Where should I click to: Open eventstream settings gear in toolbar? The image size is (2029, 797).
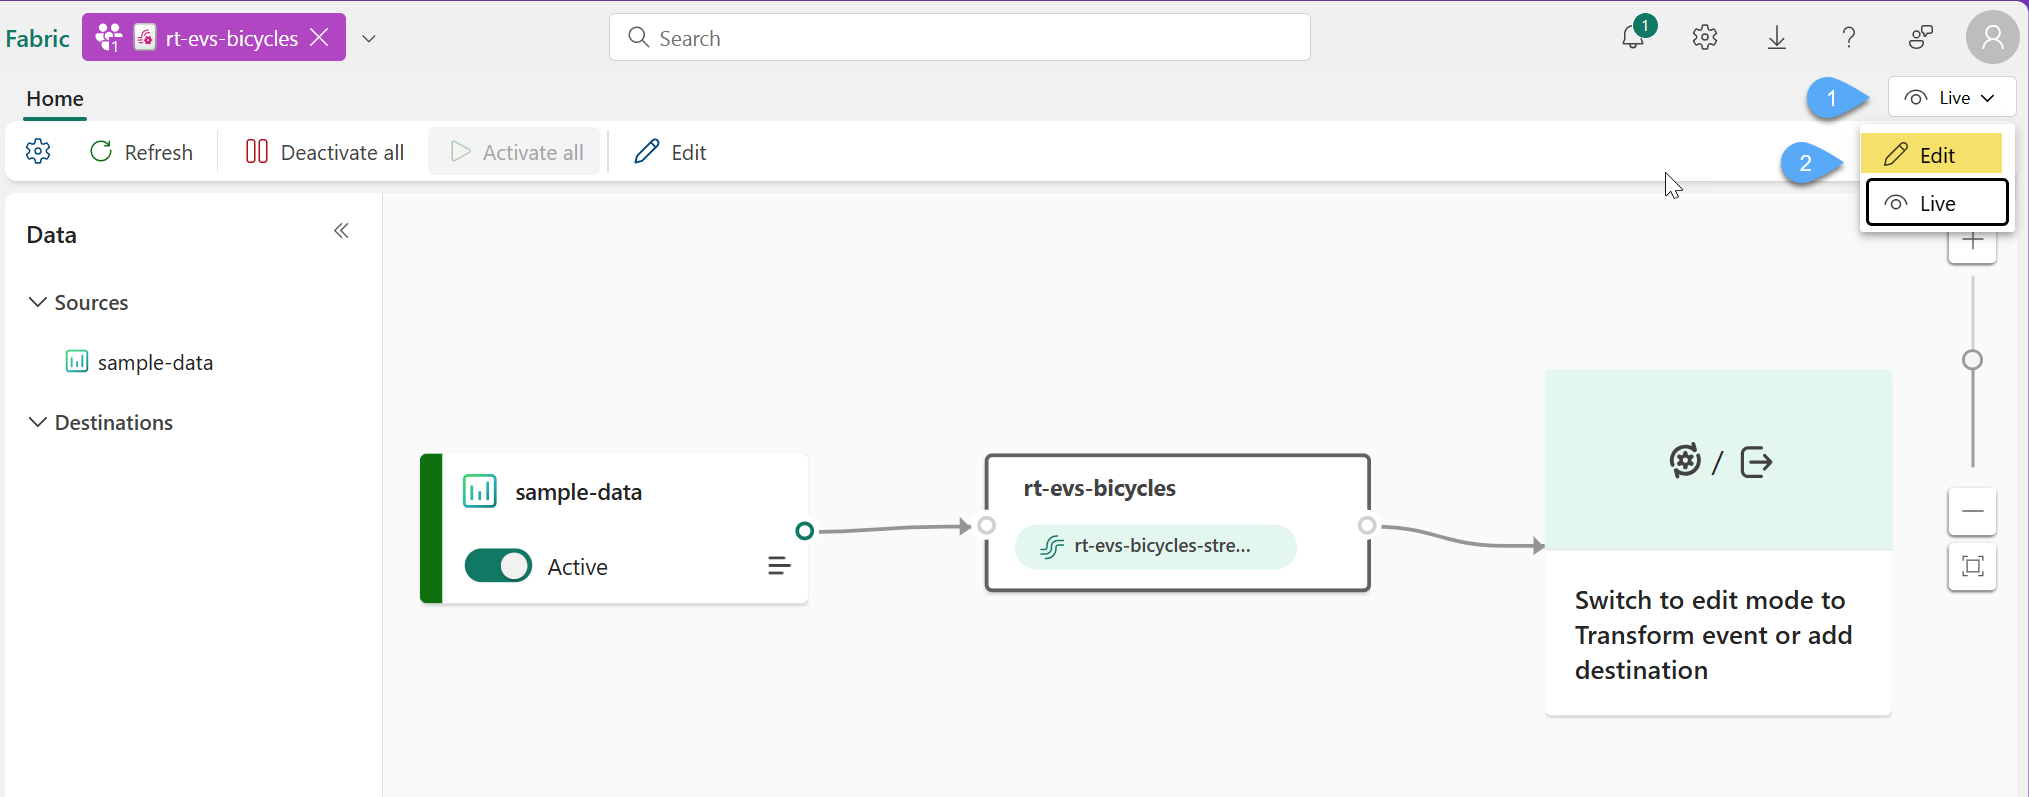point(38,152)
